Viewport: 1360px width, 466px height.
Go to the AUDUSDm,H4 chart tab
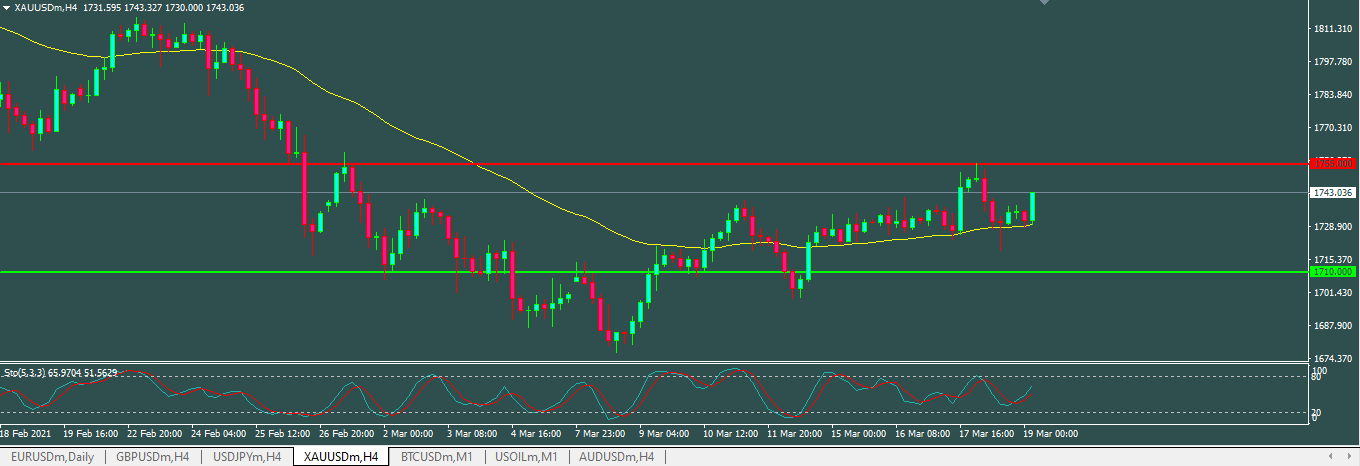coord(616,457)
